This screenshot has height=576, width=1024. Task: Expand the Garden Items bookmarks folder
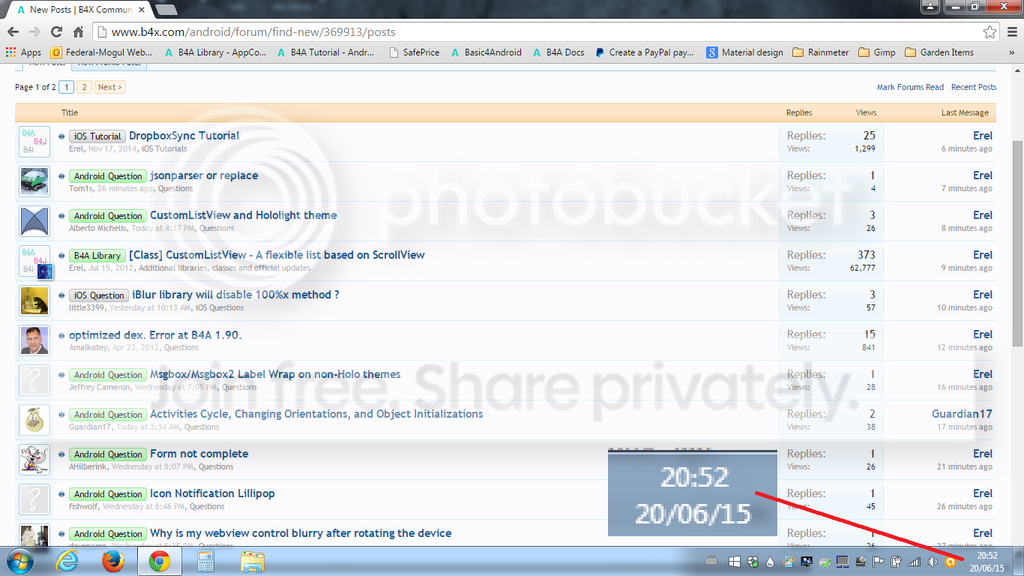coord(939,52)
